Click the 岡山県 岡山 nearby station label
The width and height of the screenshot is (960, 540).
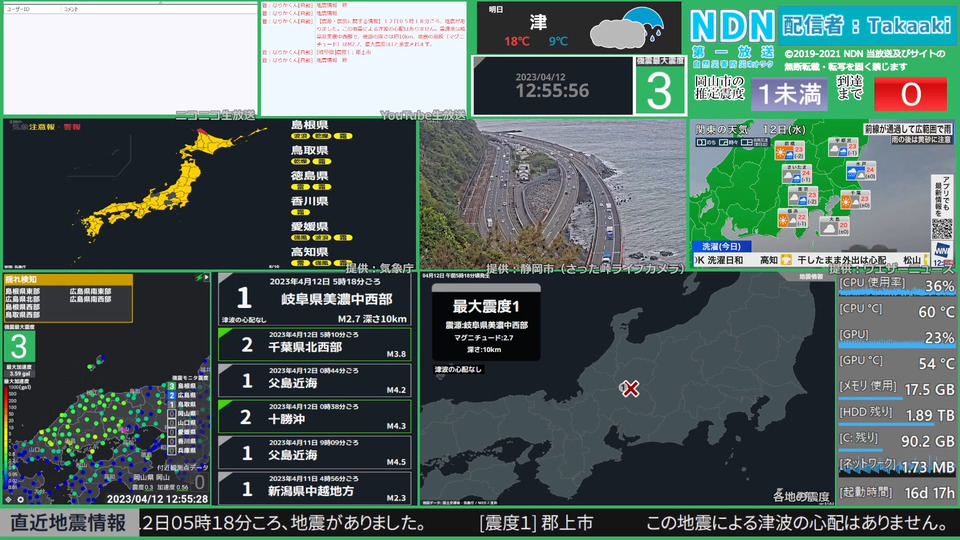tap(151, 477)
